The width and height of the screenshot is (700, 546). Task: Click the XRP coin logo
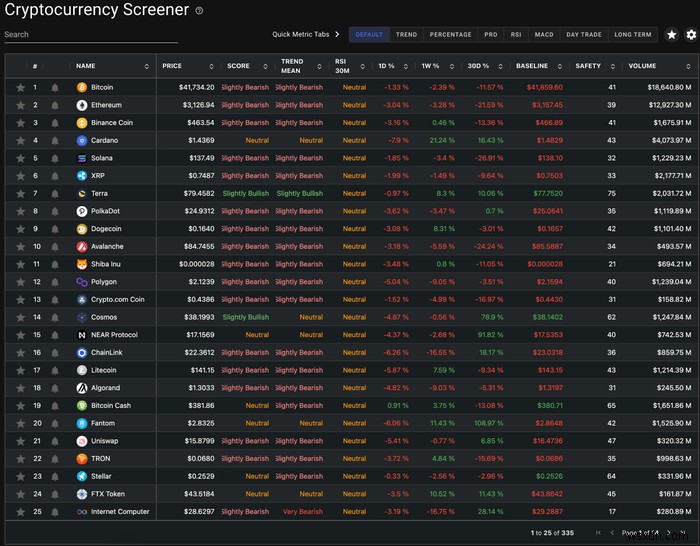coord(82,176)
